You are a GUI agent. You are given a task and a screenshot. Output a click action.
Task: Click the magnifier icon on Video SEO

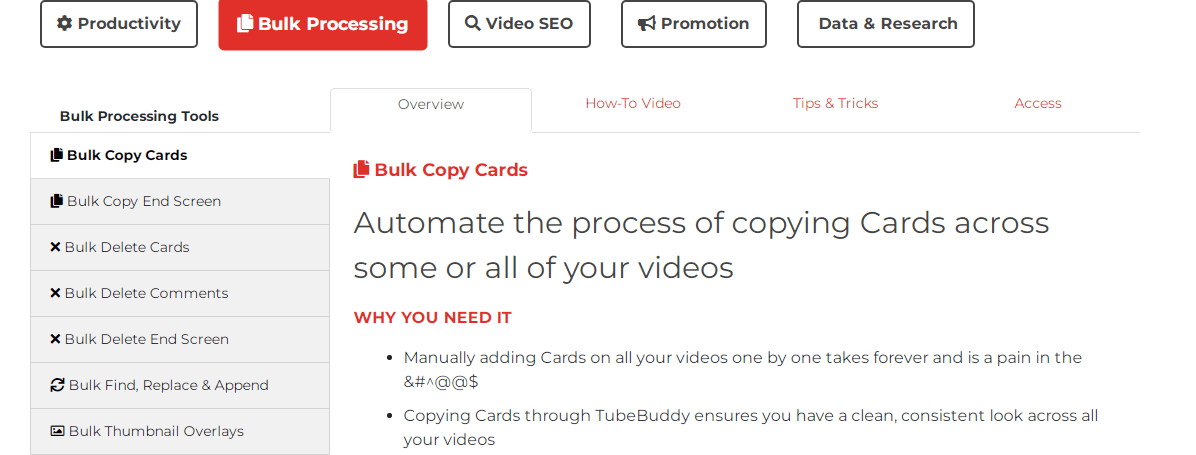[x=473, y=24]
